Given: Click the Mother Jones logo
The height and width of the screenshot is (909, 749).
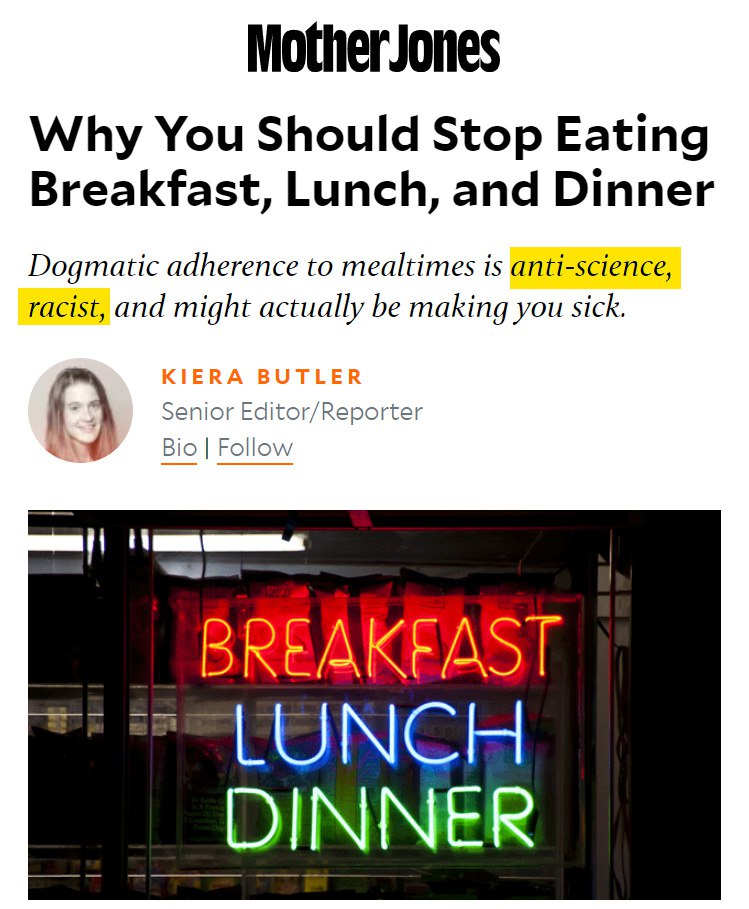Looking at the screenshot, I should point(373,48).
